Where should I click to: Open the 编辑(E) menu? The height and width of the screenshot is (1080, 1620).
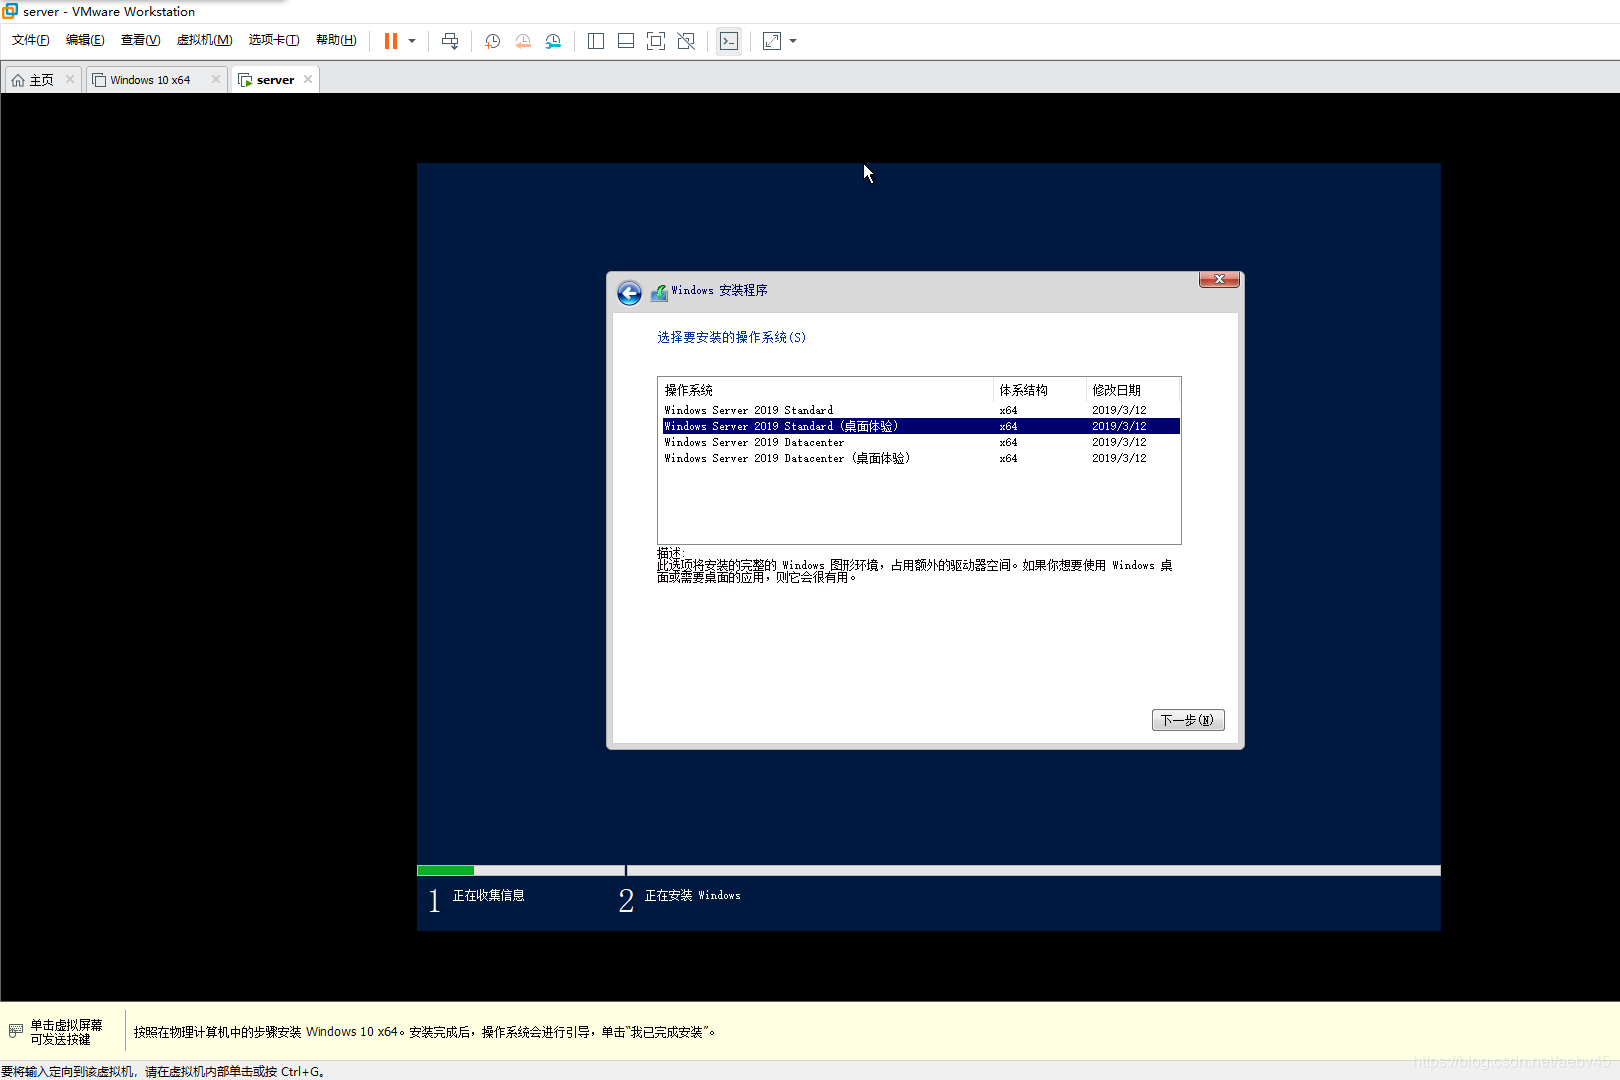tap(85, 40)
